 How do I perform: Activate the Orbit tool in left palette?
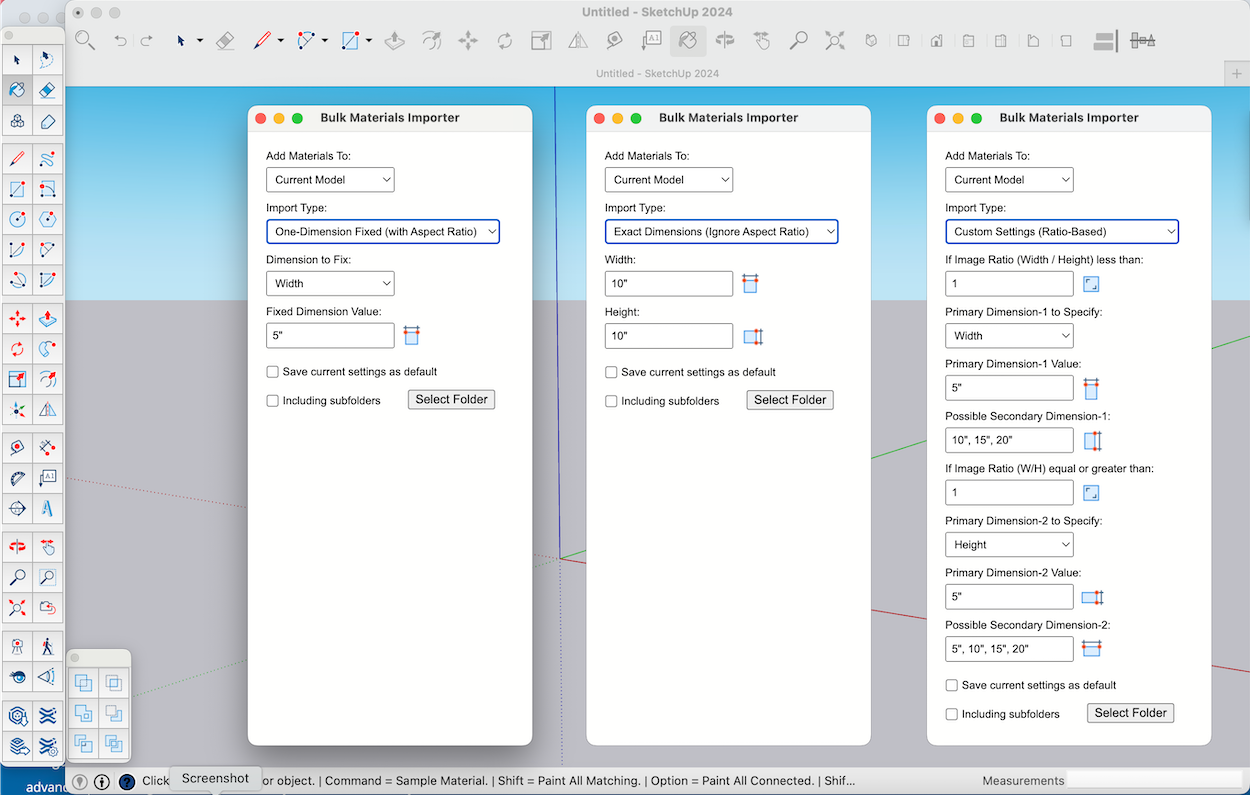coord(17,547)
